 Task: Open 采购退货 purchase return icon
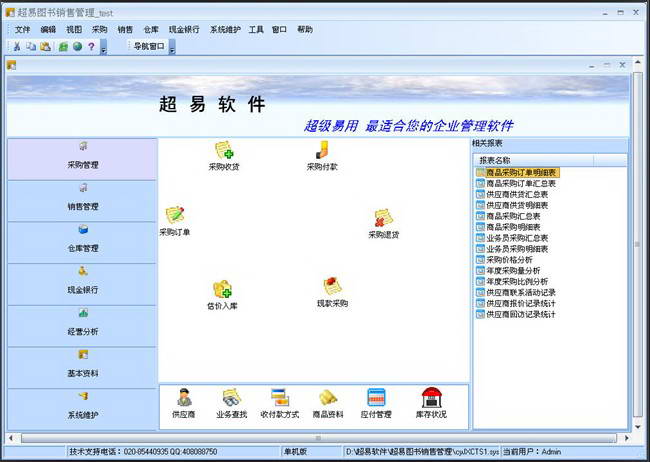pos(383,224)
